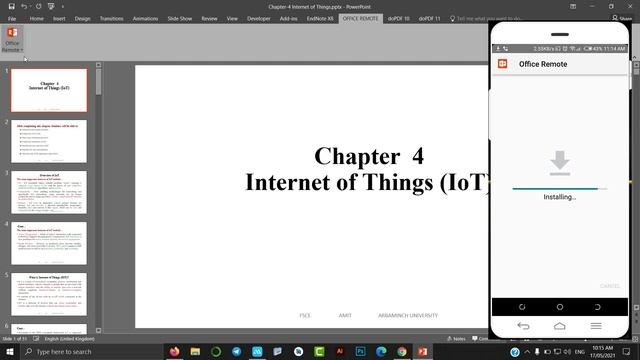Tap the phone Back navigation arrow

[523, 326]
